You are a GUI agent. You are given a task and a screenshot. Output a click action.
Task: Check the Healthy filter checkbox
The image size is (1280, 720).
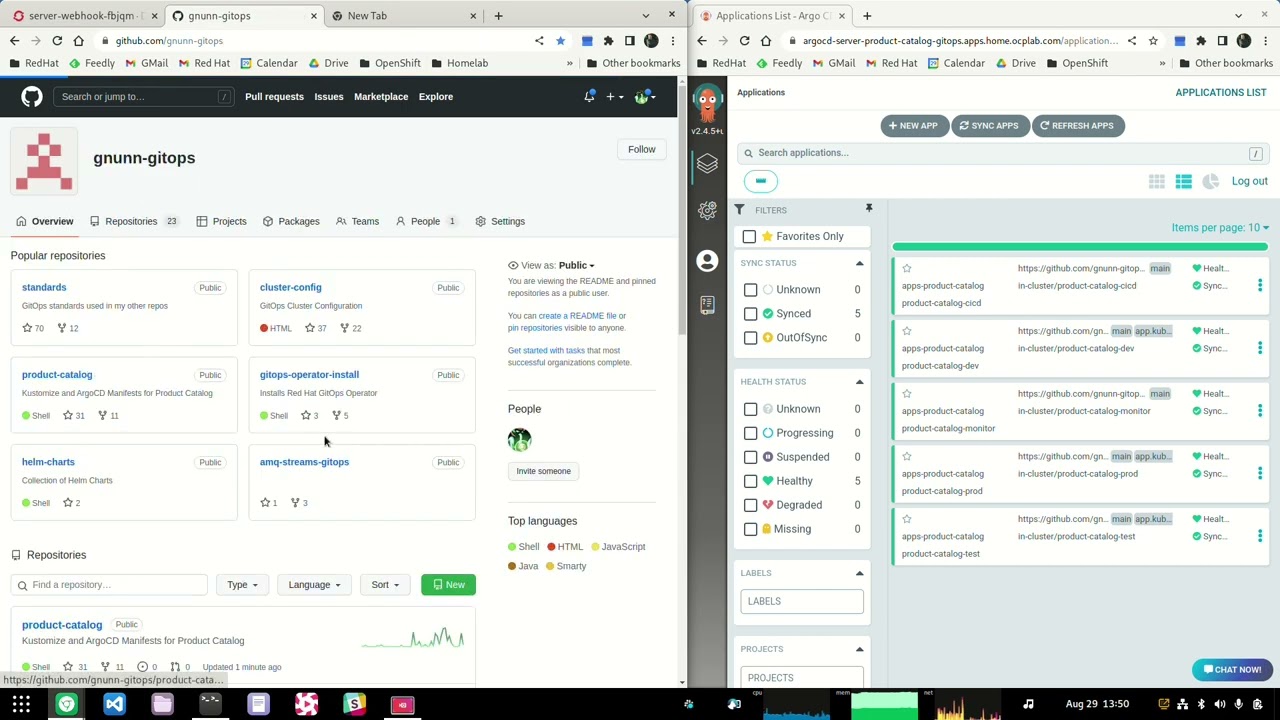pyautogui.click(x=750, y=481)
